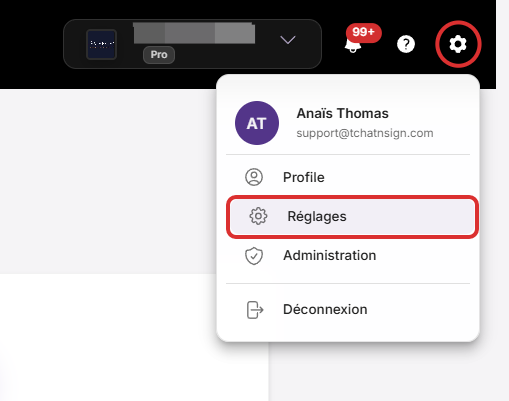Click the red 99+ notification badge
Screen dimensions: 509x401
point(364,32)
